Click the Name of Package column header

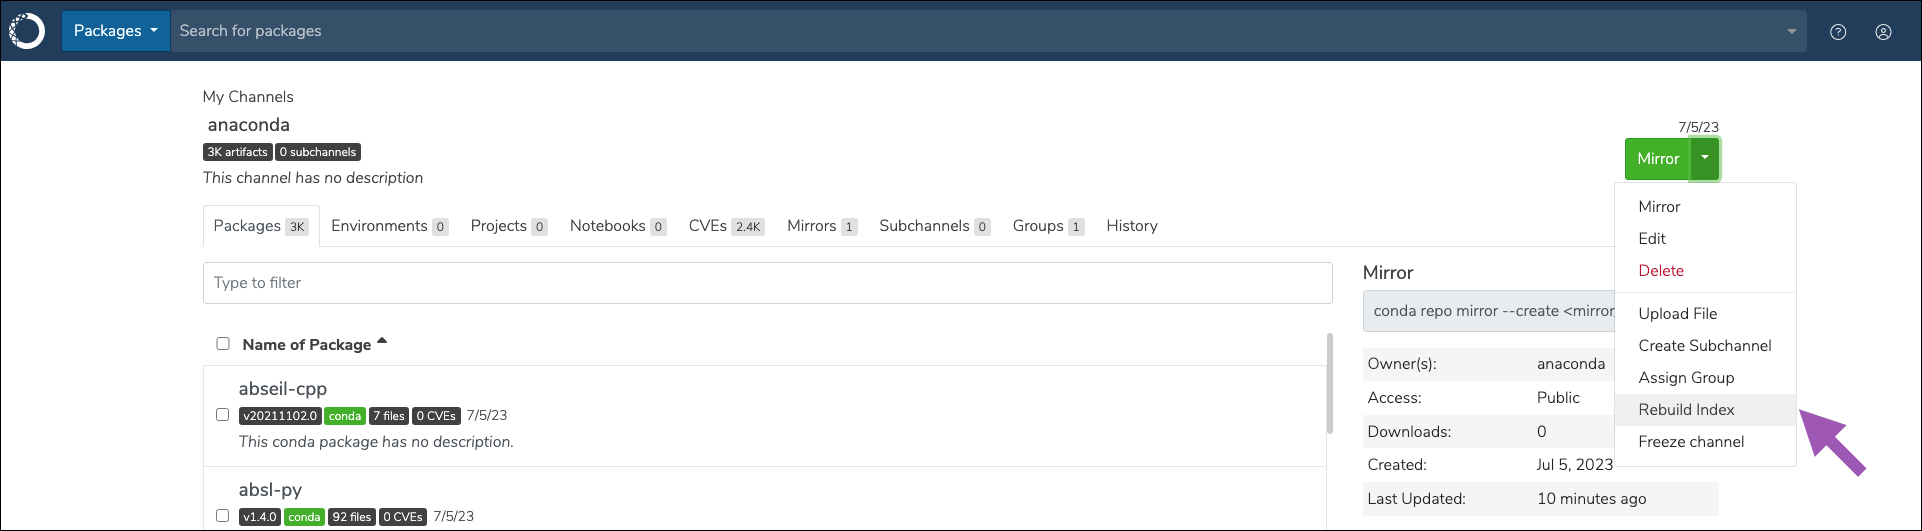[307, 345]
